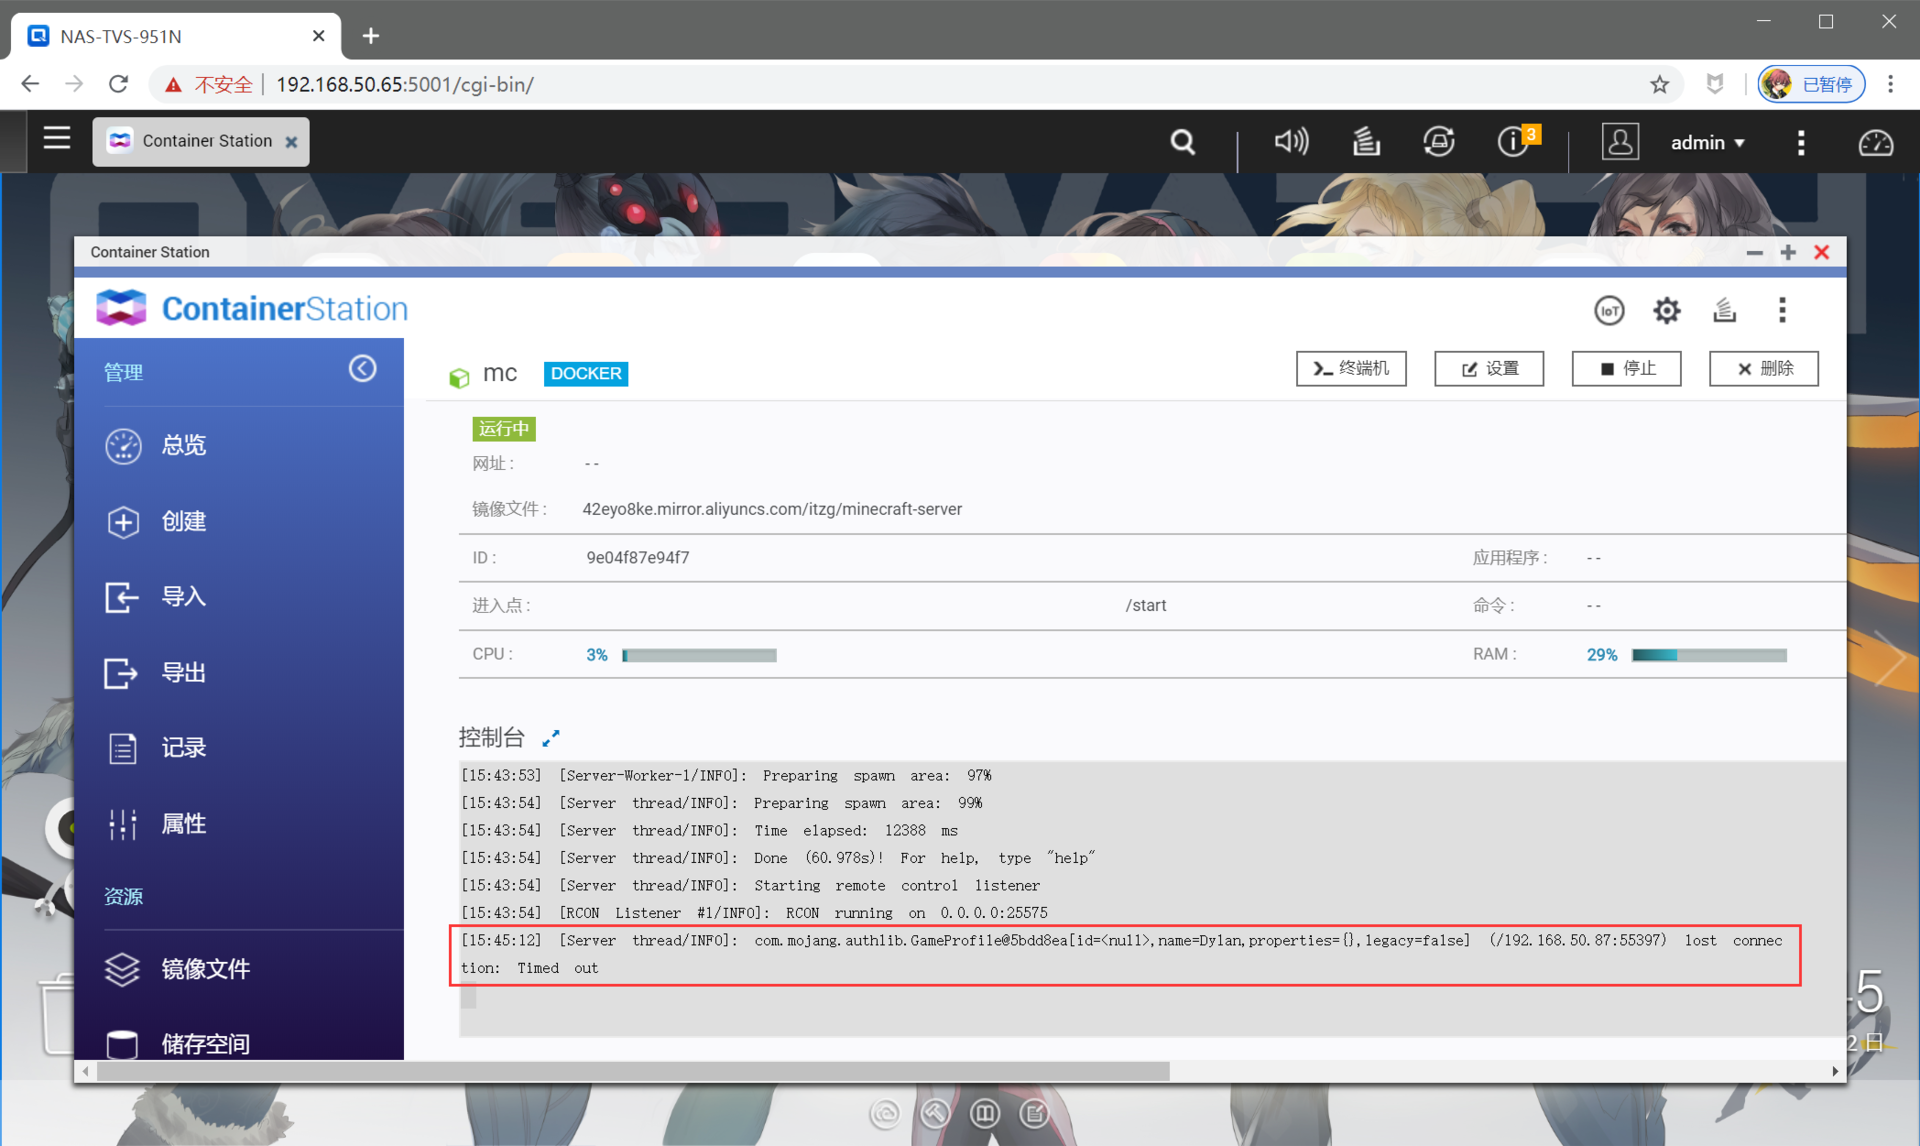The height and width of the screenshot is (1146, 1920).
Task: Click the 设置 container settings button
Action: point(1488,369)
